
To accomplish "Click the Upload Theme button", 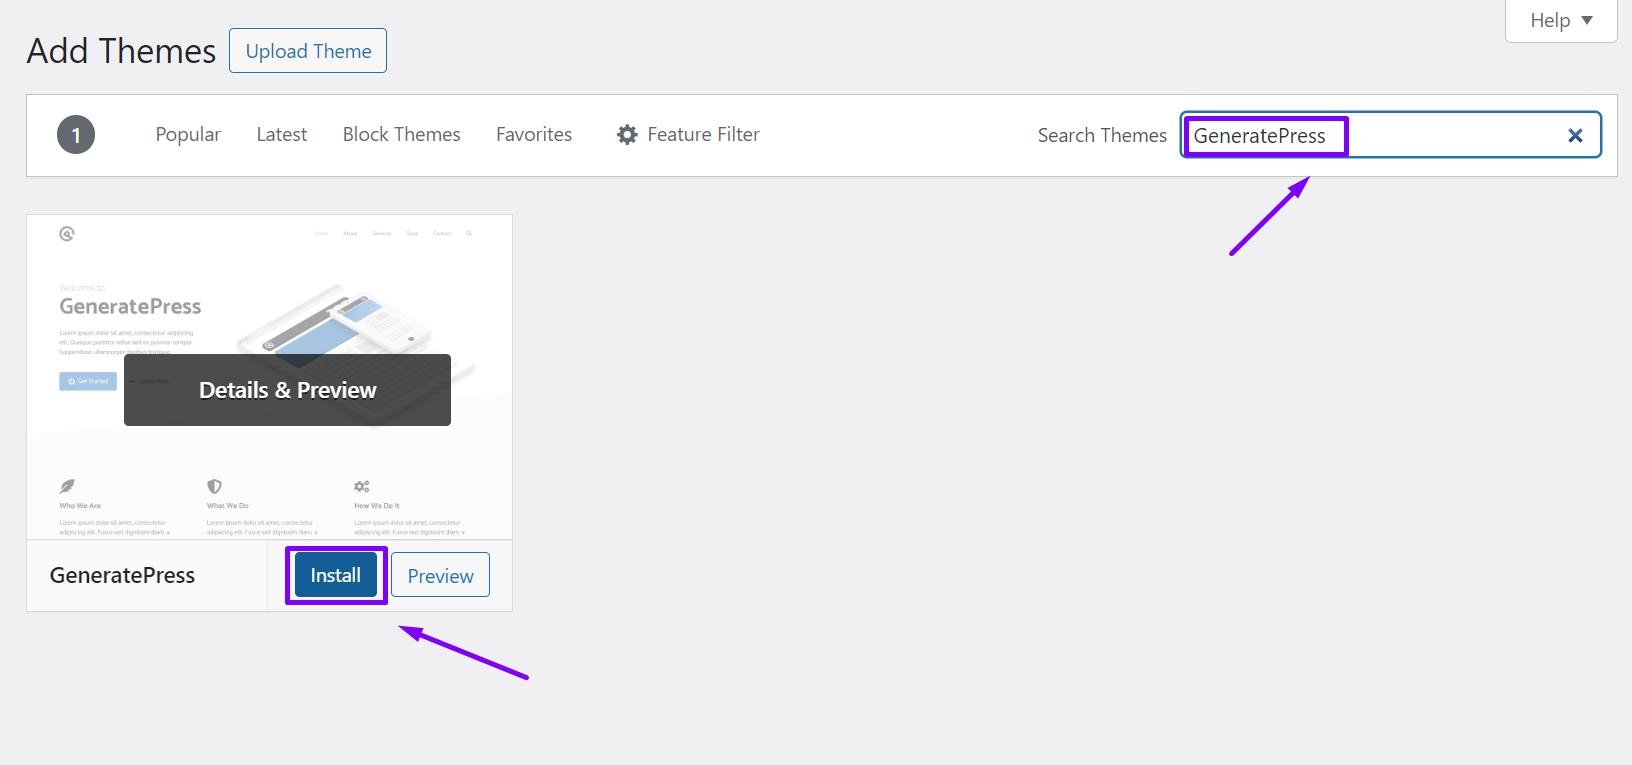I will 308,51.
